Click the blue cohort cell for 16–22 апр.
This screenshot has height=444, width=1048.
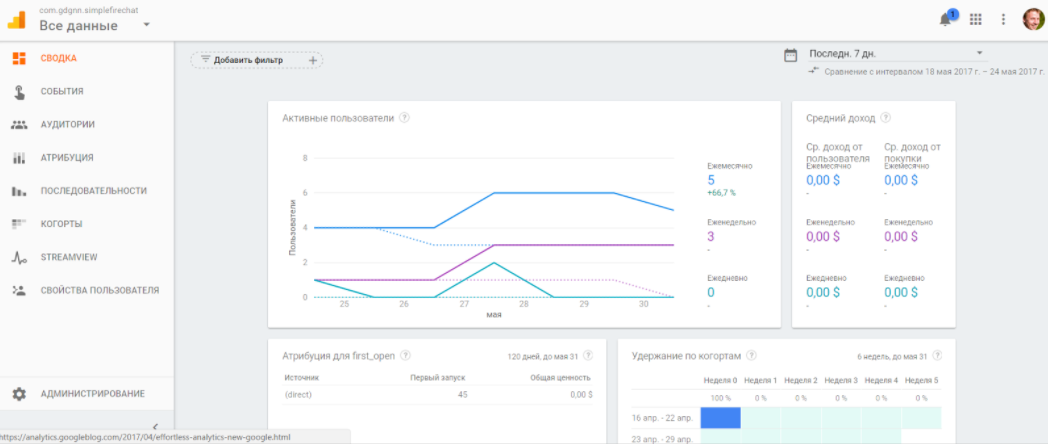720,417
